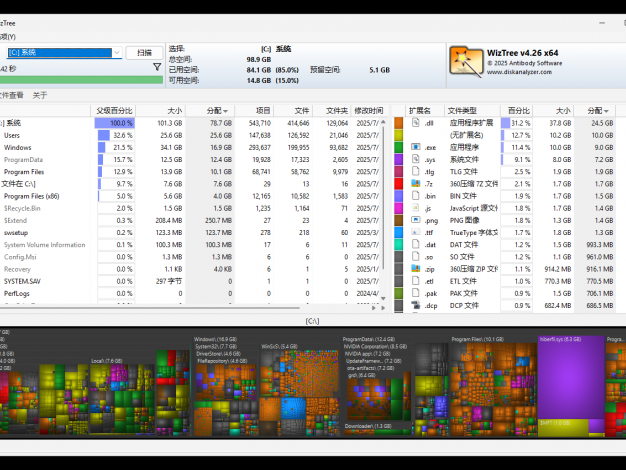The height and width of the screenshot is (470, 626).
Task: Click the WinSxS treemap block label
Action: [279, 346]
